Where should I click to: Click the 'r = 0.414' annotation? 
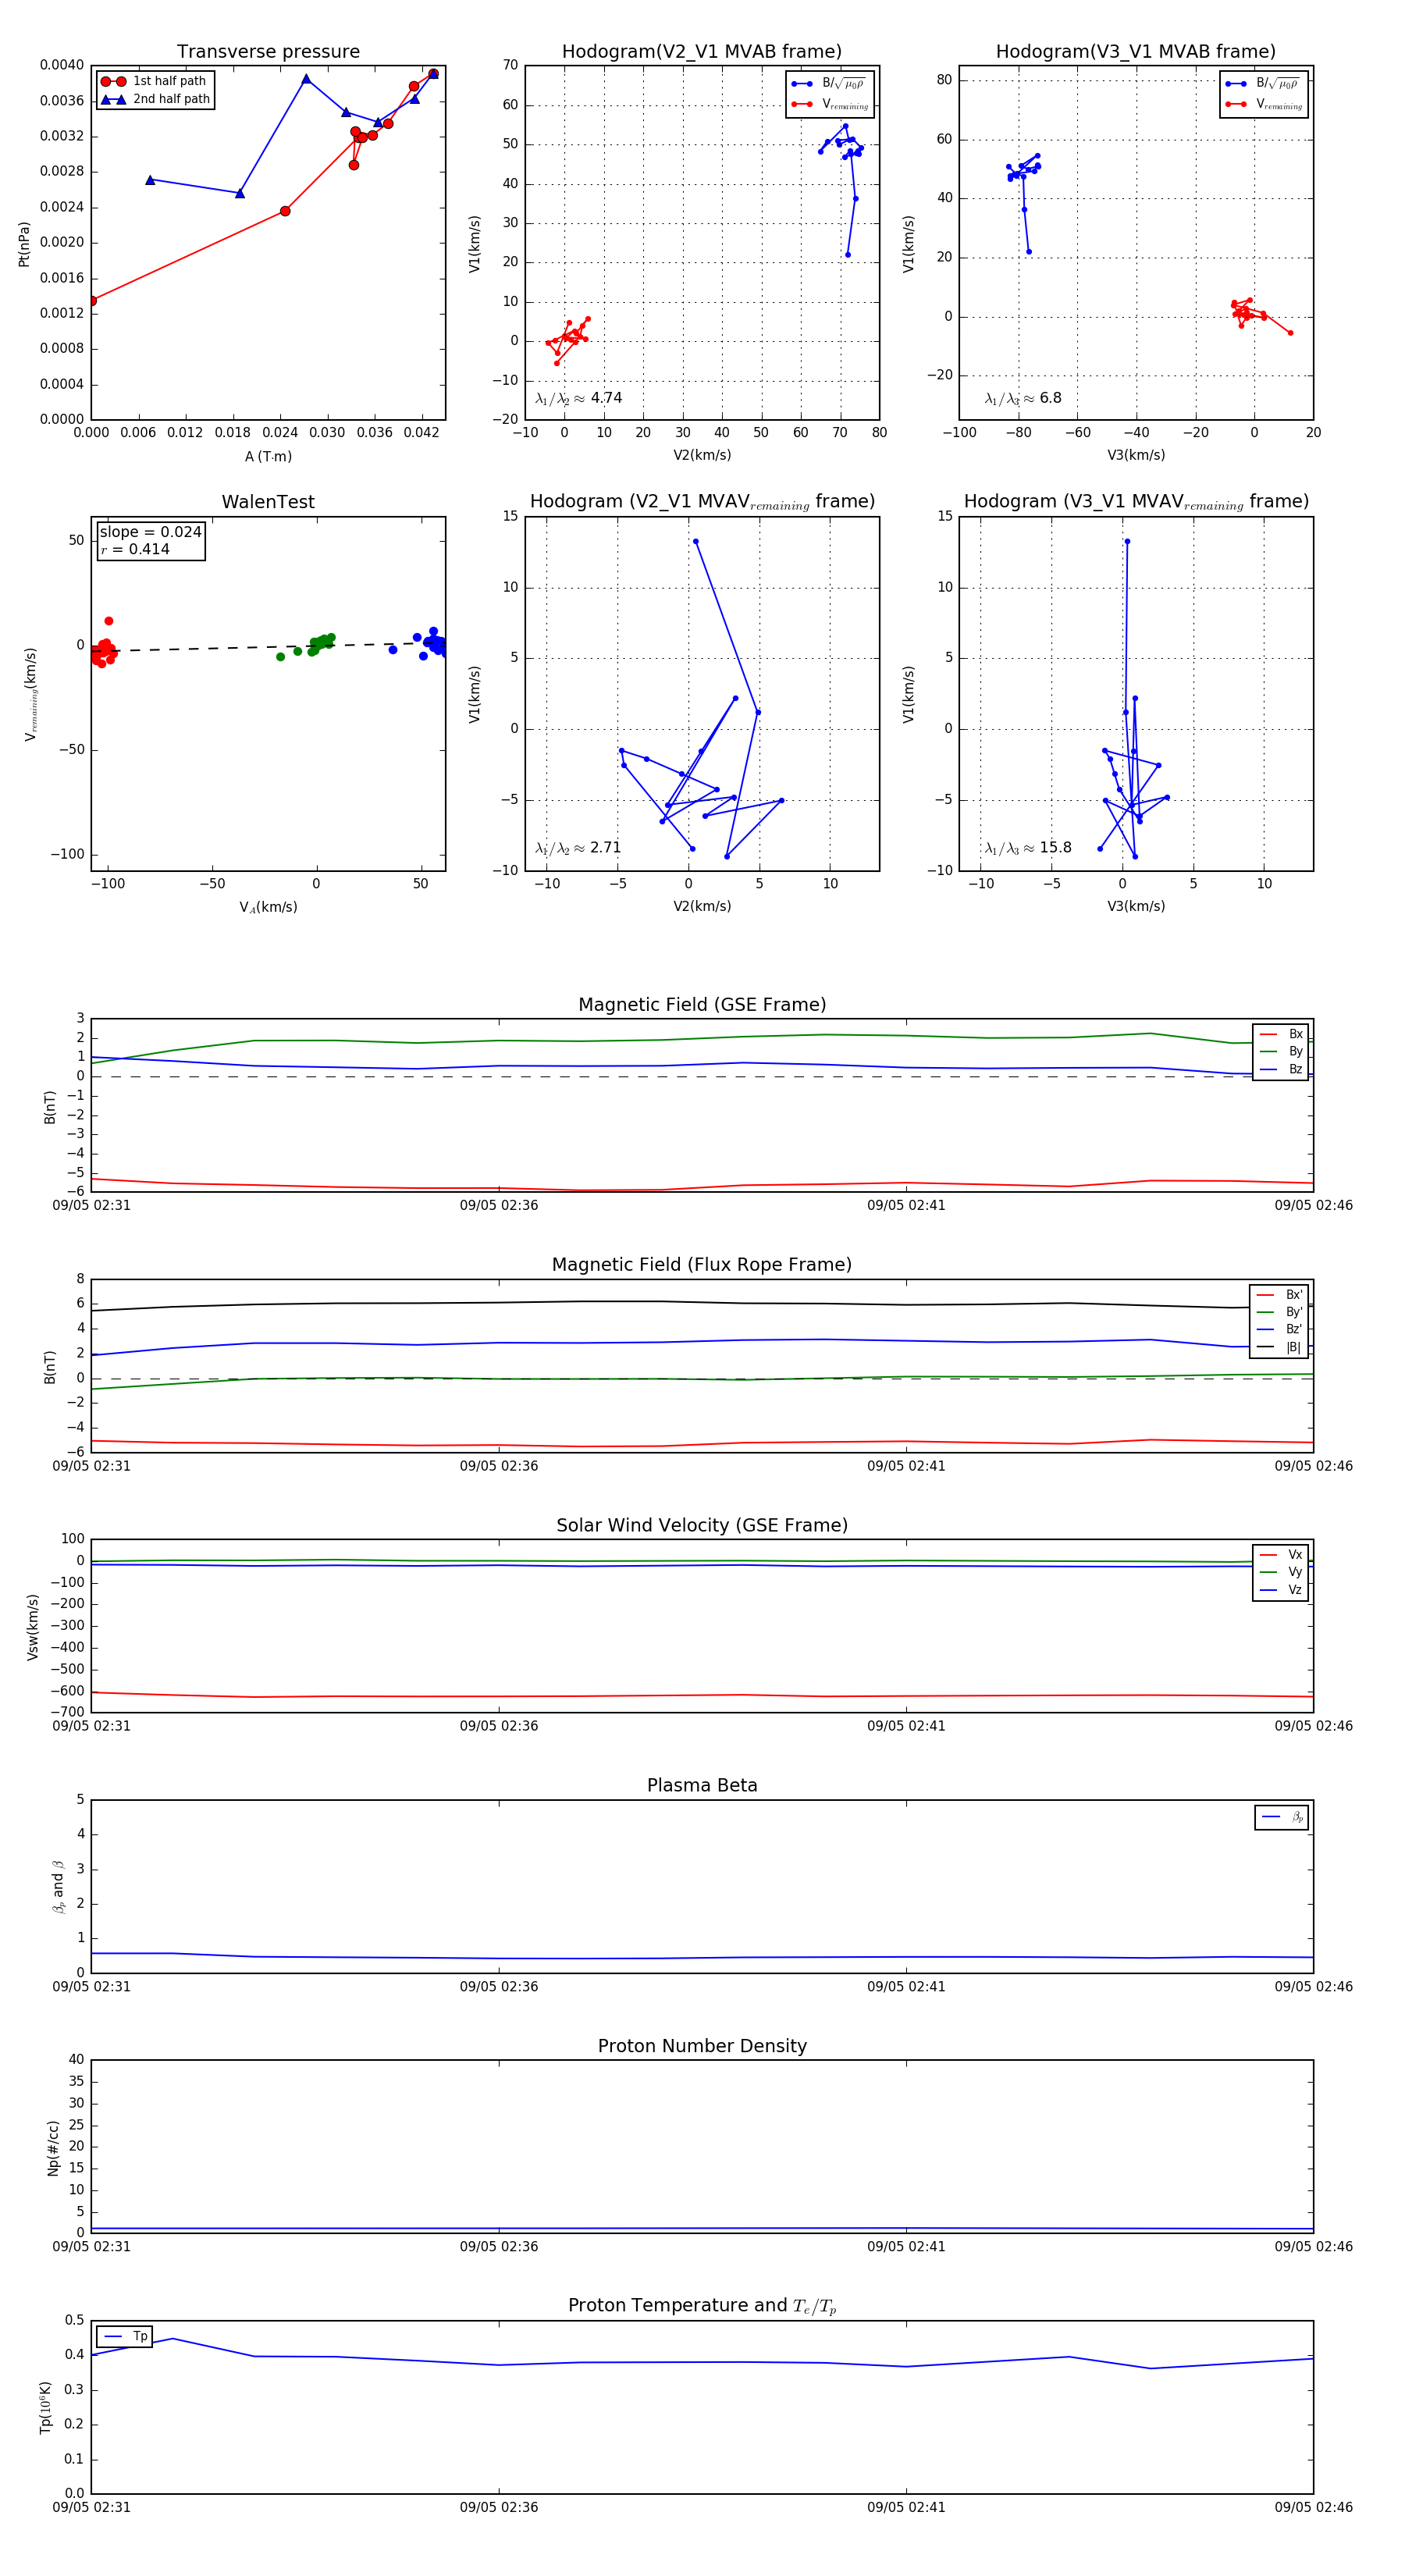[135, 549]
